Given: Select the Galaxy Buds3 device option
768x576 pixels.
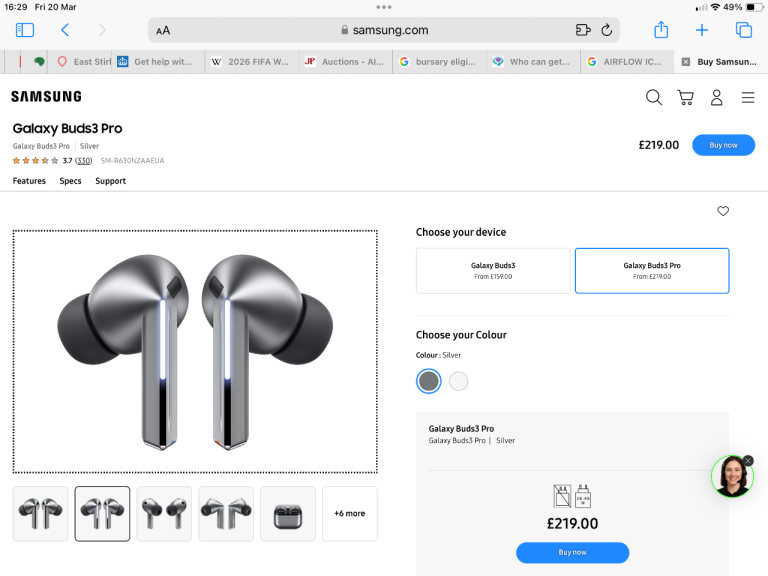Looking at the screenshot, I should pyautogui.click(x=493, y=270).
